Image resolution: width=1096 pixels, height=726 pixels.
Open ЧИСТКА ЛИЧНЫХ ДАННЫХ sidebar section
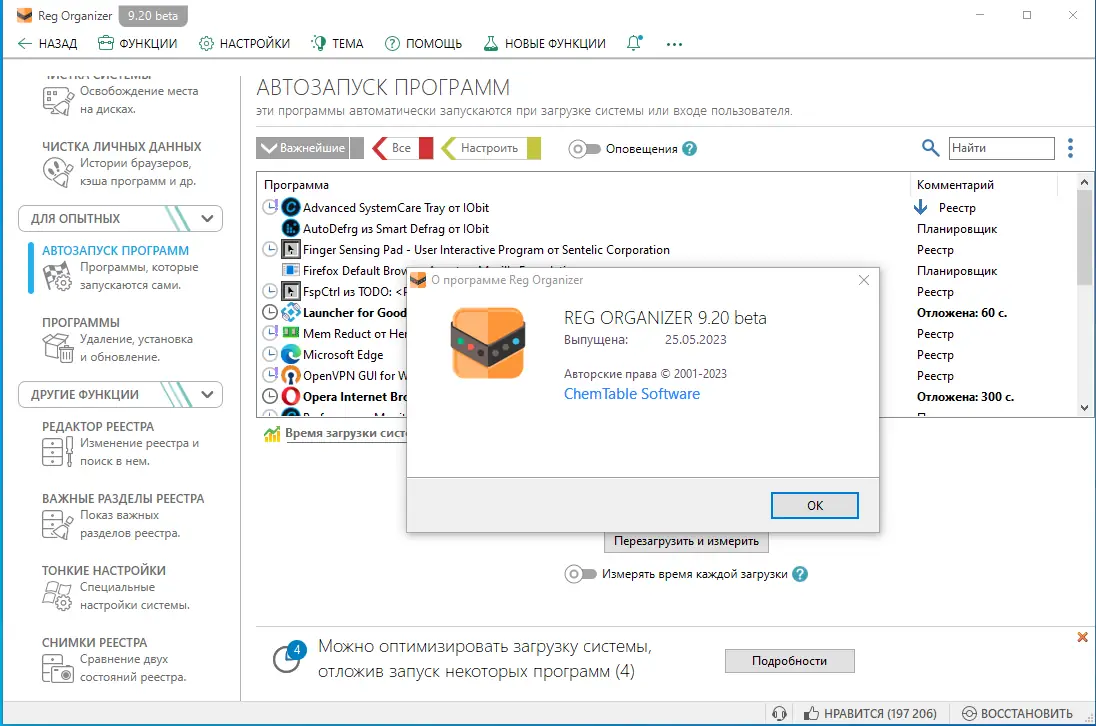click(122, 147)
